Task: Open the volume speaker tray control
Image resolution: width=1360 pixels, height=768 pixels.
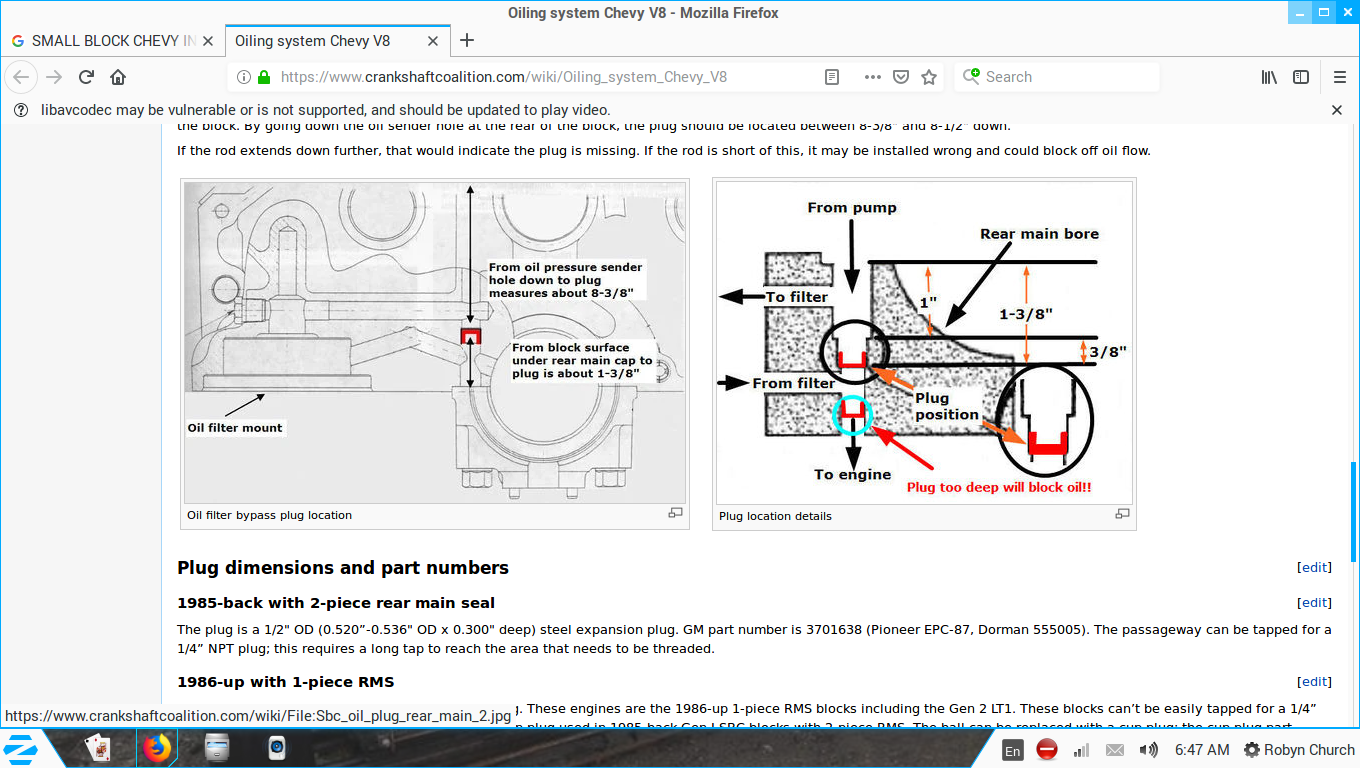Action: 1148,750
